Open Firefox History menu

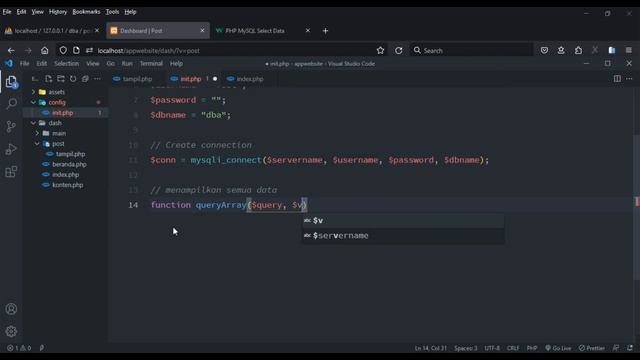pyautogui.click(x=58, y=12)
